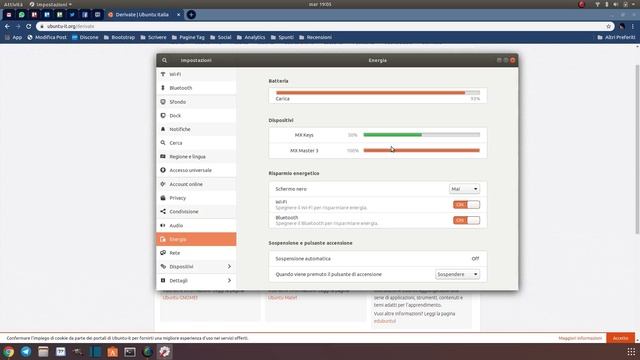The image size is (640, 360).
Task: Bookmark this page with the star icon
Action: pyautogui.click(x=608, y=26)
